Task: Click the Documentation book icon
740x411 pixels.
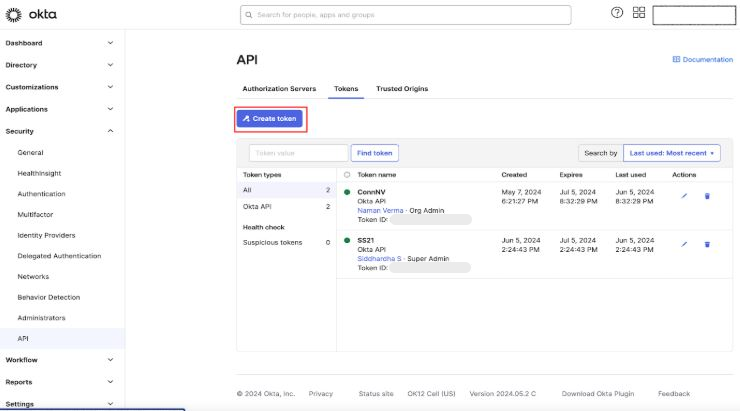Action: tap(676, 59)
